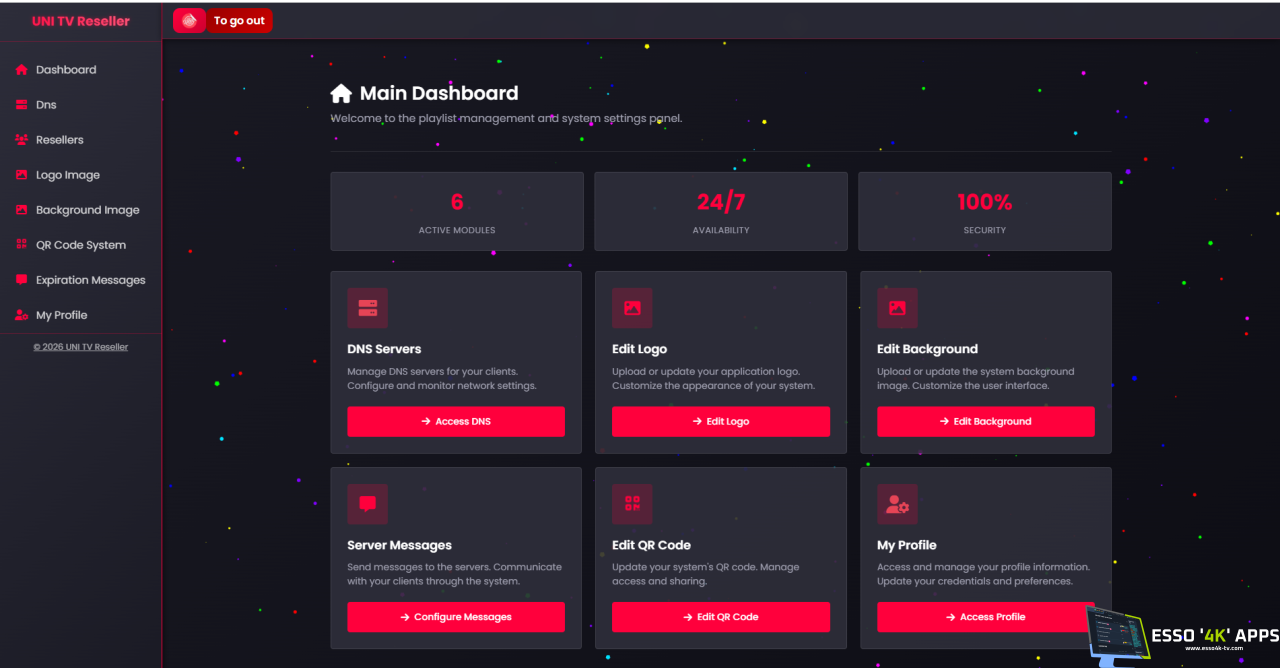The image size is (1280, 668).
Task: Click the Configure Messages button
Action: click(456, 617)
